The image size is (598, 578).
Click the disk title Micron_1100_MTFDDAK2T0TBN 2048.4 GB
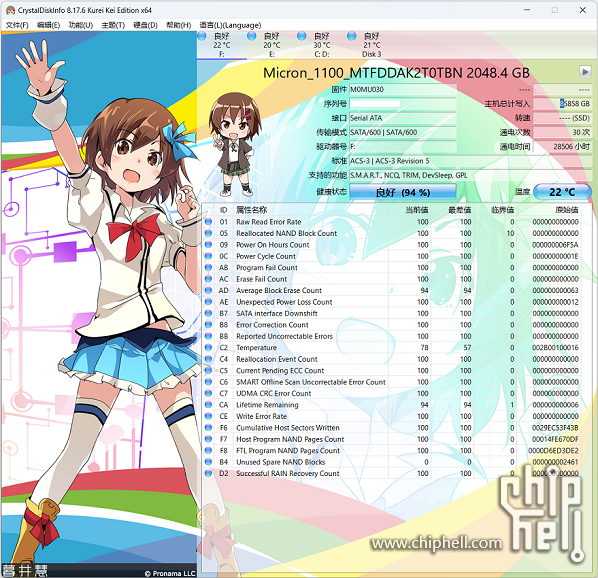click(x=396, y=72)
